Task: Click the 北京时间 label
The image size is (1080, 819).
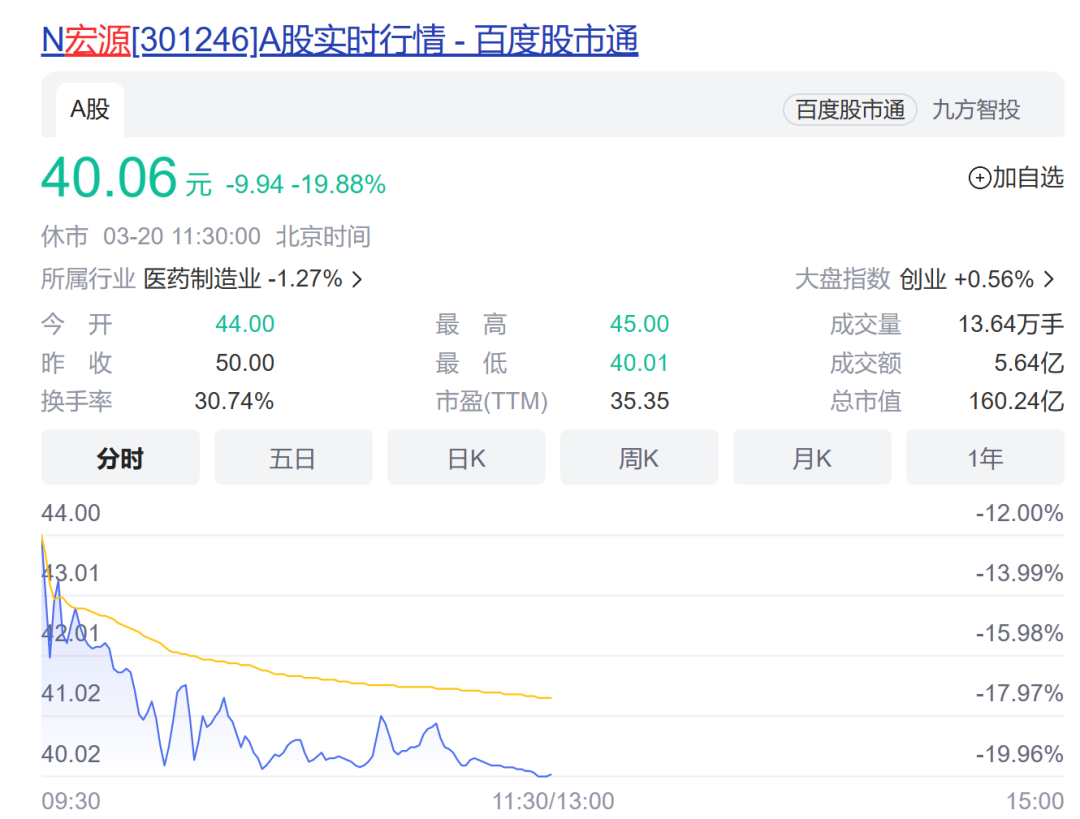Action: [323, 237]
